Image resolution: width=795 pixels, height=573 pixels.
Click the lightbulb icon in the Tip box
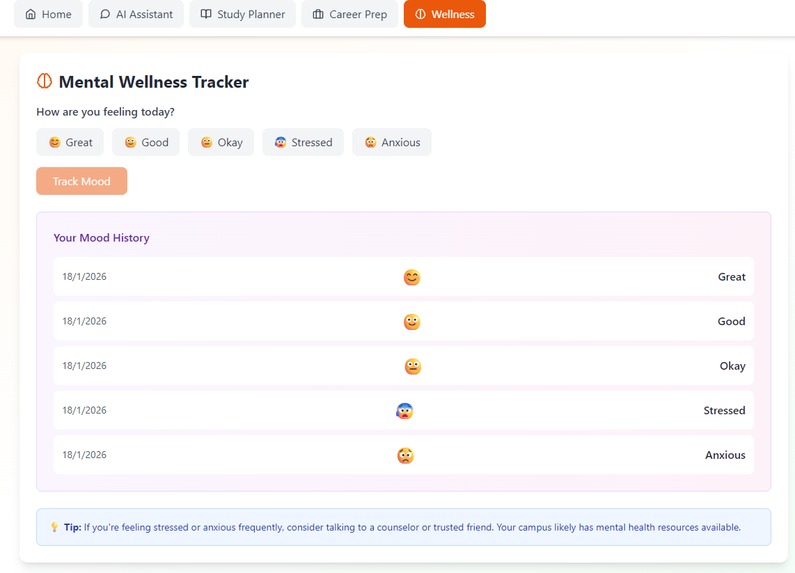pyautogui.click(x=55, y=527)
